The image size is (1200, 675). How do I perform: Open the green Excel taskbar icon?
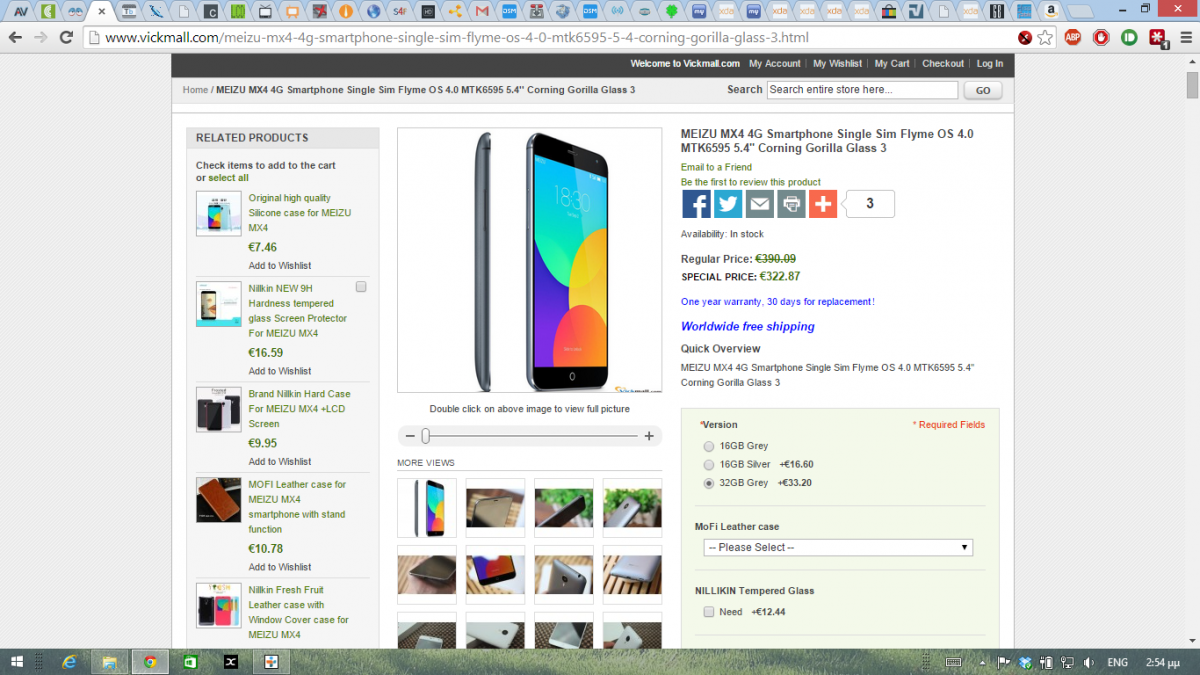point(190,662)
